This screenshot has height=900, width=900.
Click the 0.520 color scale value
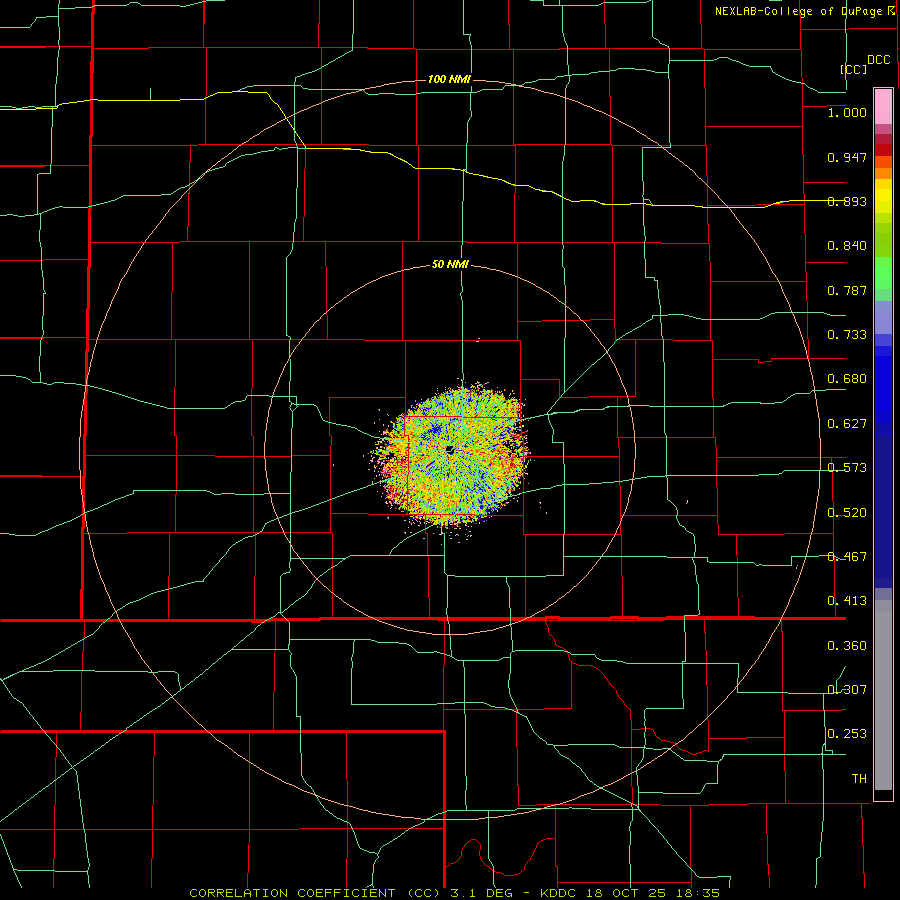tap(847, 513)
